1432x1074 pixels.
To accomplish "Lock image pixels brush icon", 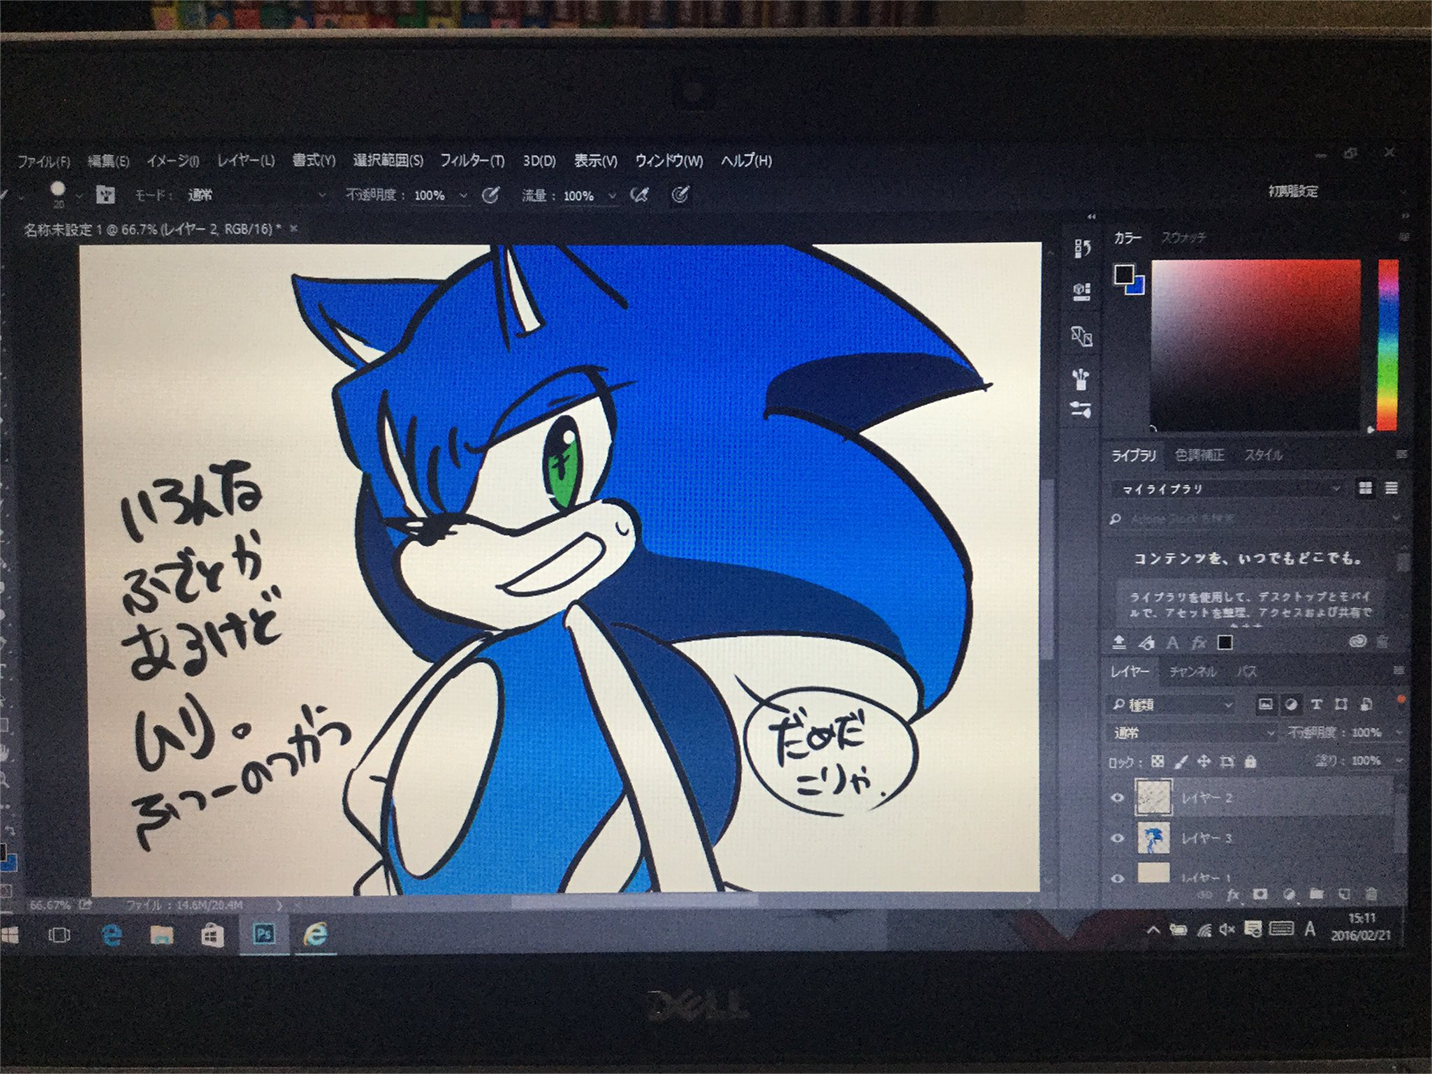I will coord(1181,761).
